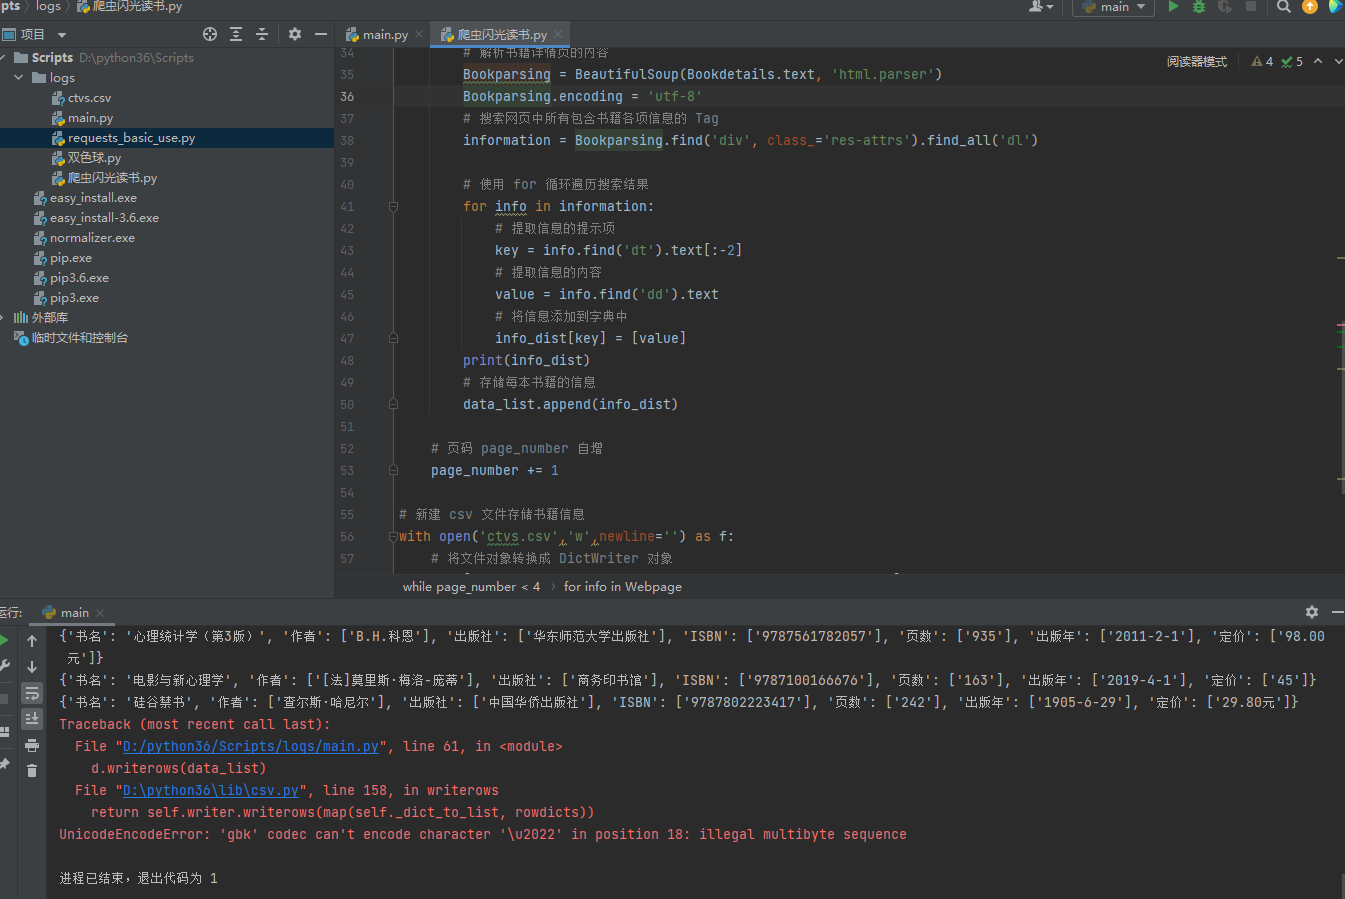Screen dimensions: 1345x899
Task: Expand the 外部库 node
Action: coord(4,317)
